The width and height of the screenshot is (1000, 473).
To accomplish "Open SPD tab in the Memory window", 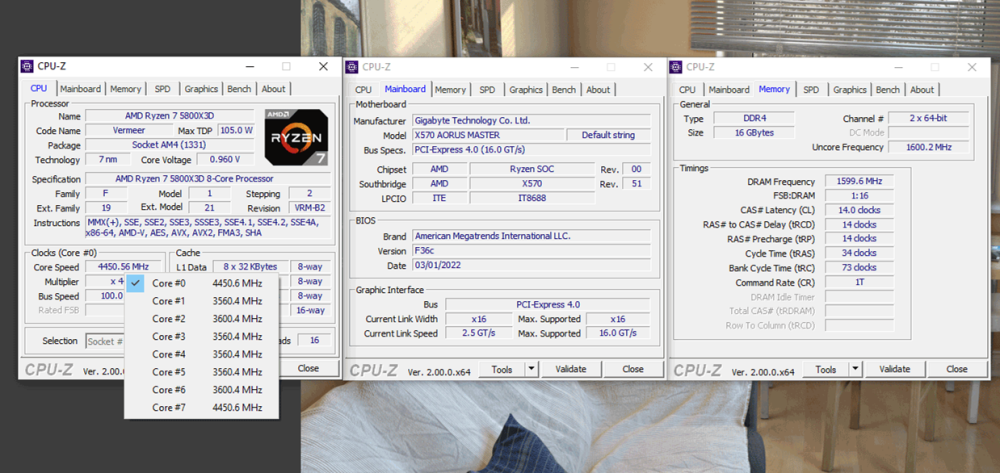I will click(811, 89).
